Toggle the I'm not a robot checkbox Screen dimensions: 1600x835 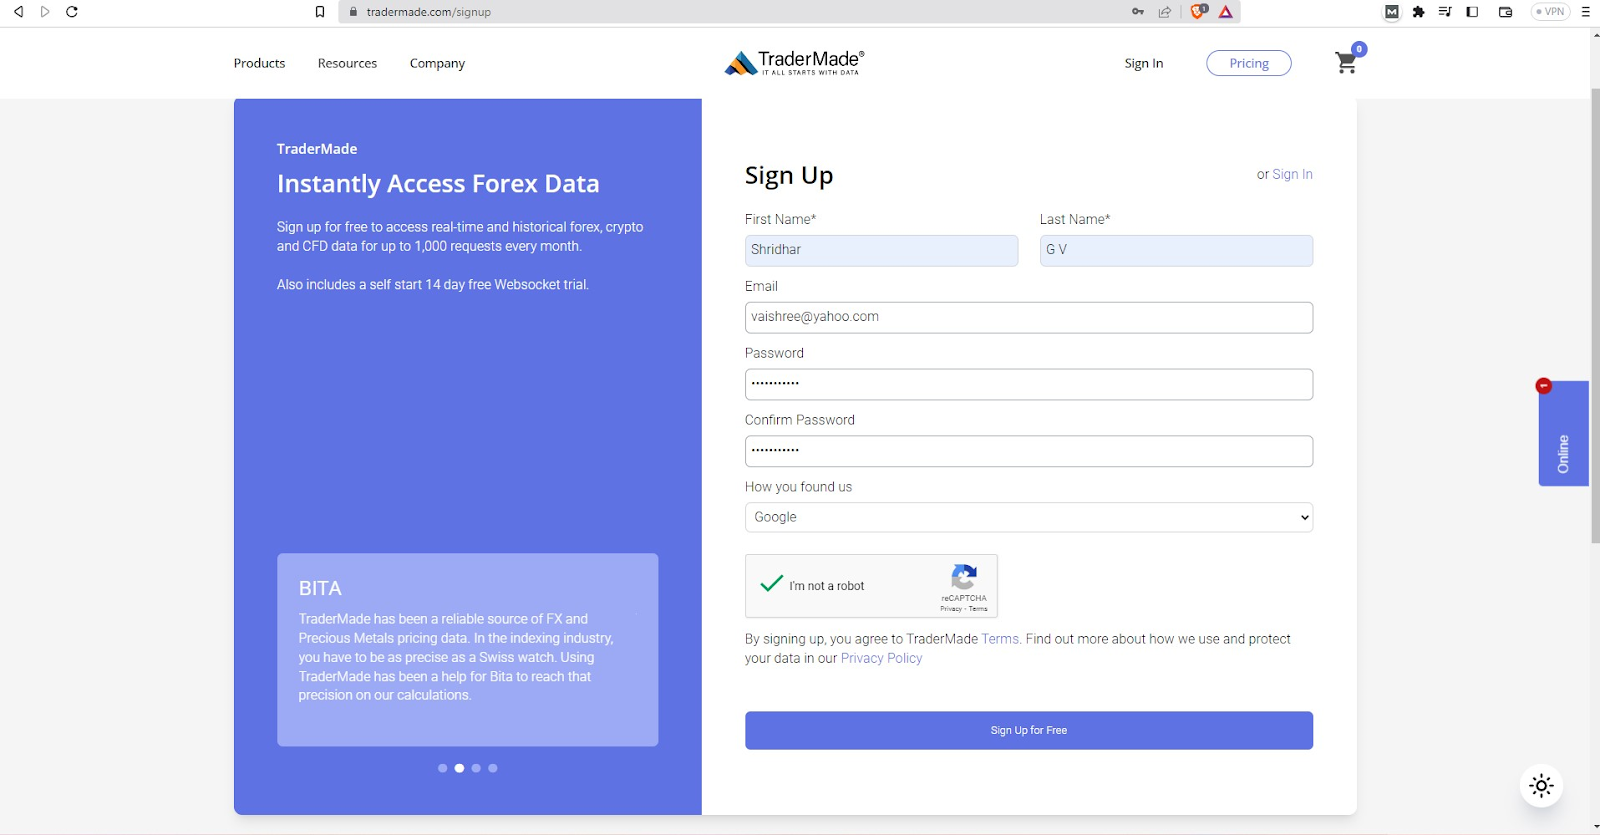point(771,584)
